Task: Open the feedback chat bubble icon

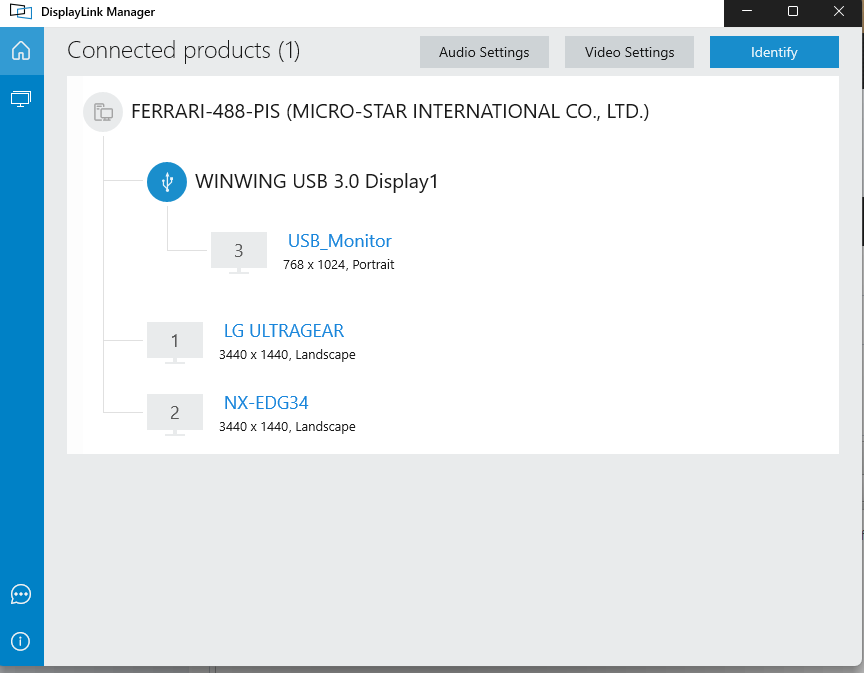Action: 21,594
